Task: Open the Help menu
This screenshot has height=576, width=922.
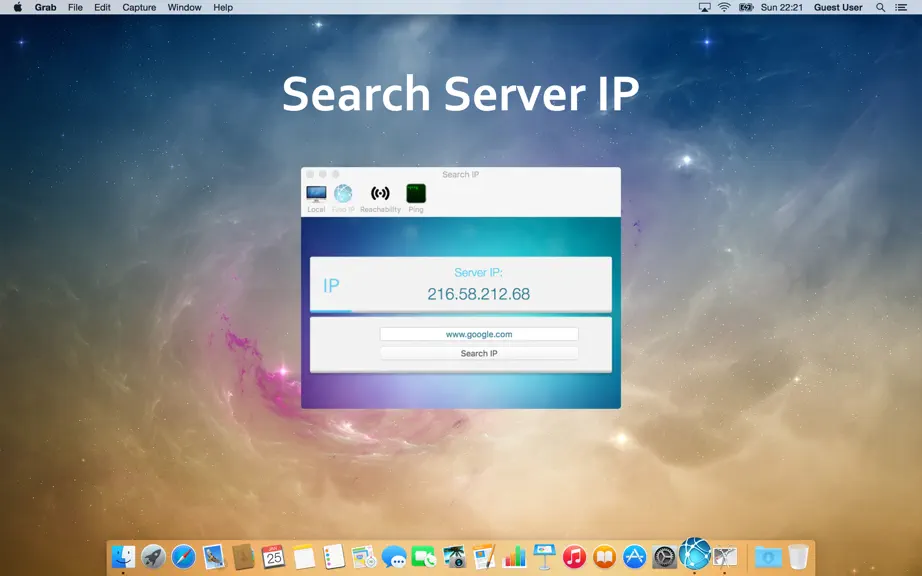Action: pyautogui.click(x=223, y=8)
